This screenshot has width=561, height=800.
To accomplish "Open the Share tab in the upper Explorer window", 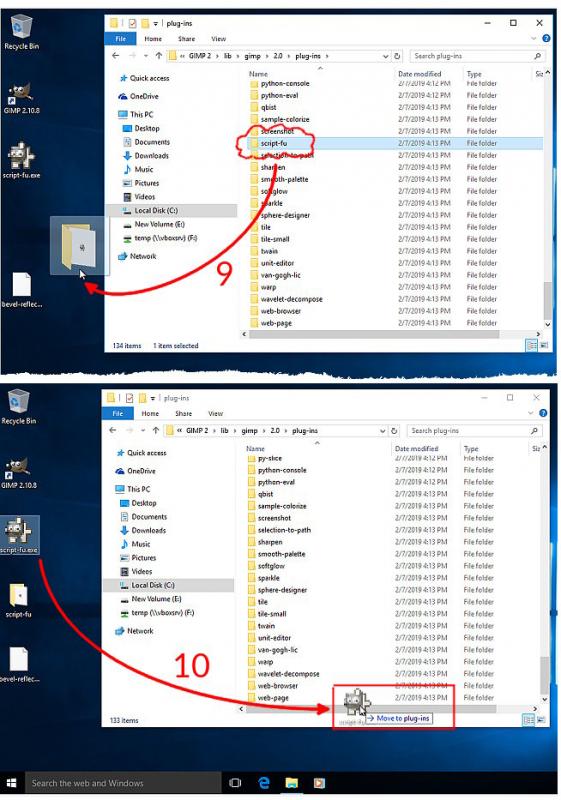I will [x=187, y=39].
